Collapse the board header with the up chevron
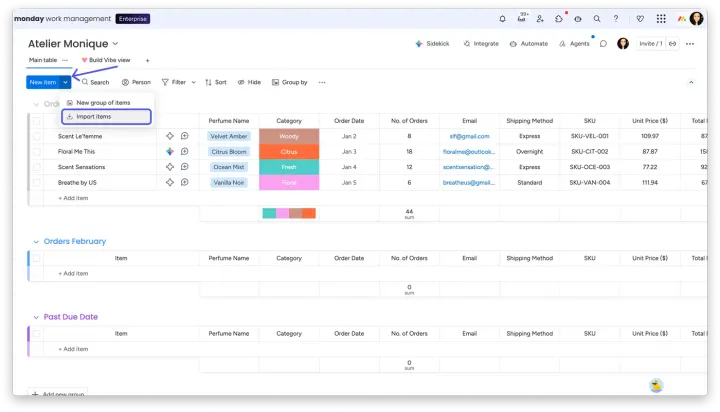720x412 pixels. point(691,82)
